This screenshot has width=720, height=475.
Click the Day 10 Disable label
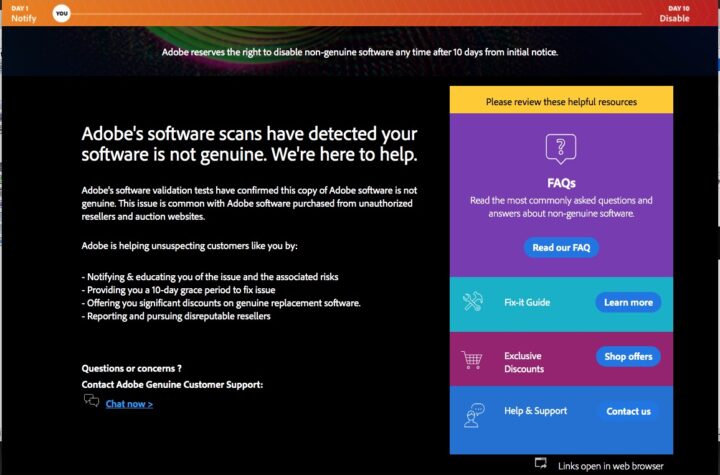(674, 14)
